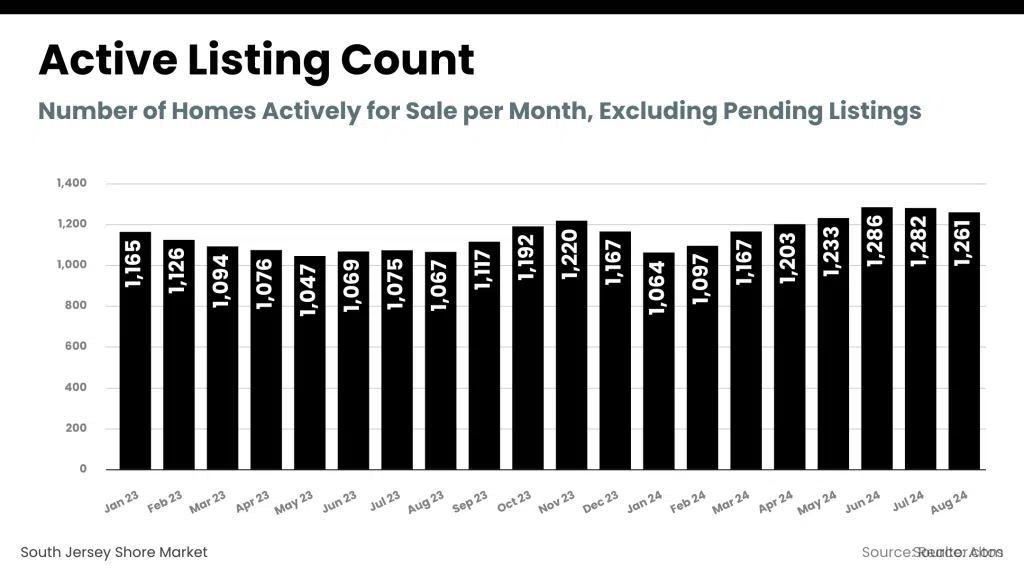Click the 0 y-axis label
This screenshot has height=576, width=1024.
click(x=83, y=469)
